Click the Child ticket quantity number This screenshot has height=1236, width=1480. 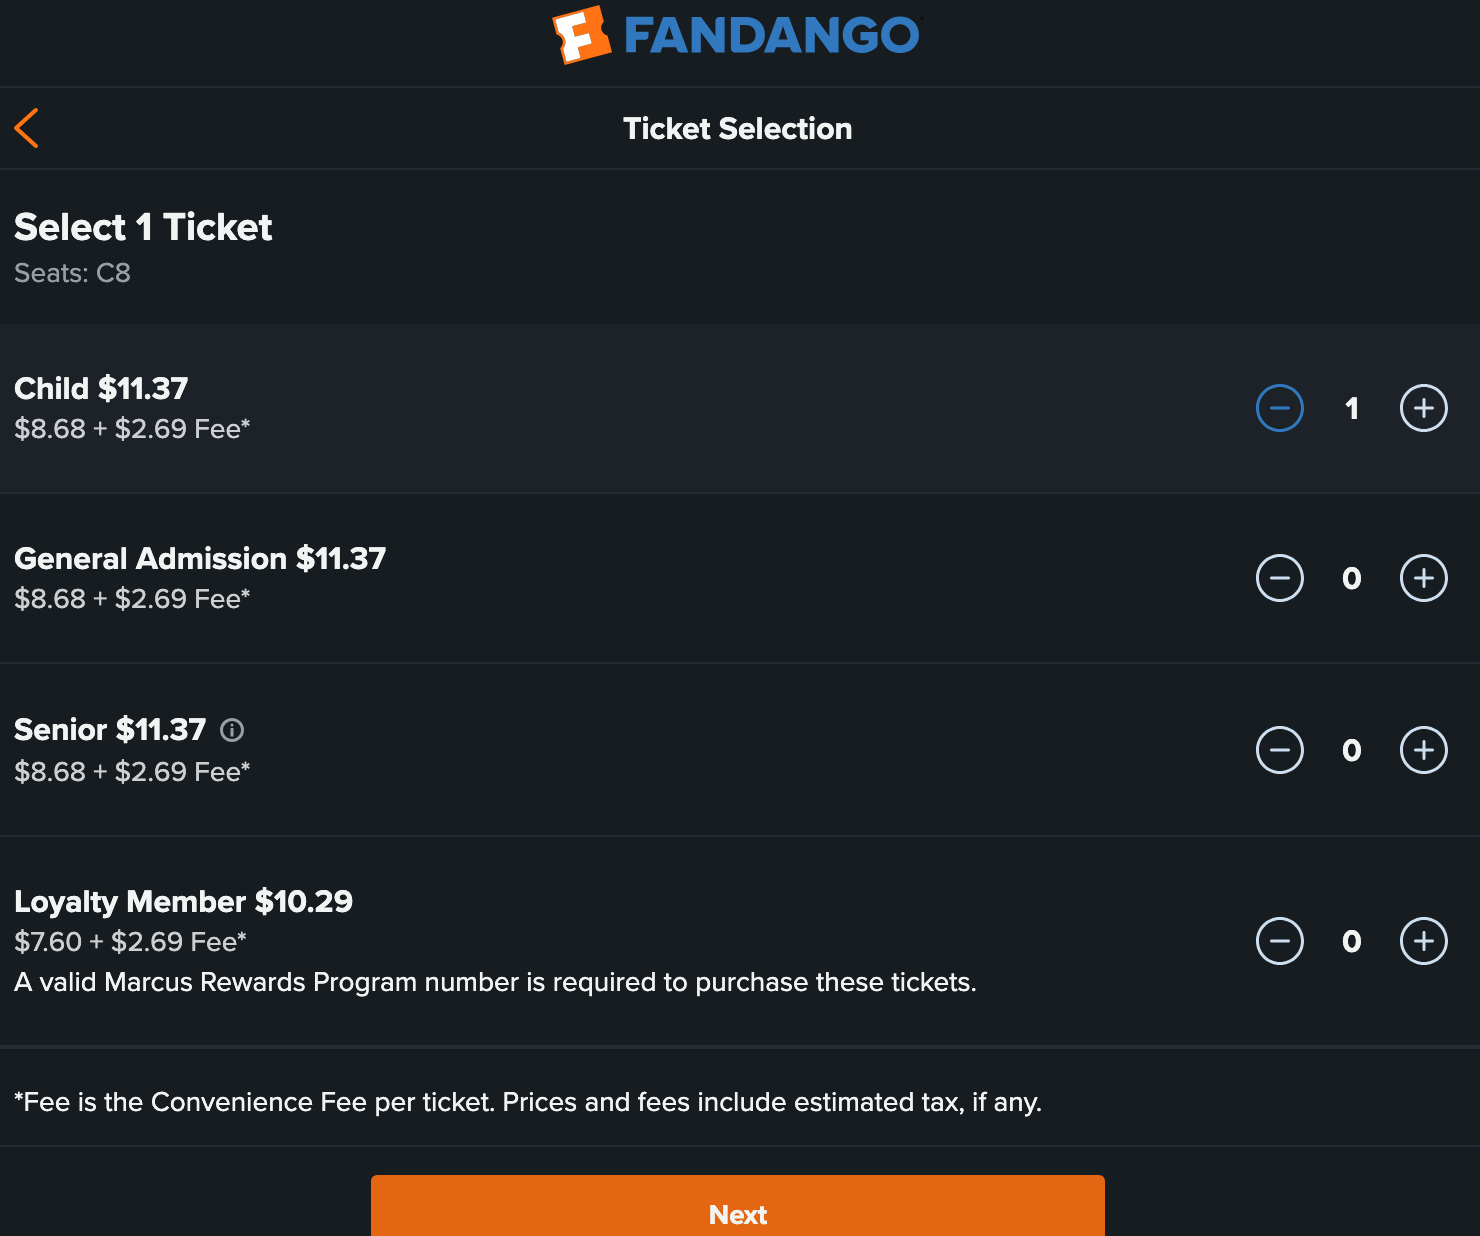[x=1351, y=408]
